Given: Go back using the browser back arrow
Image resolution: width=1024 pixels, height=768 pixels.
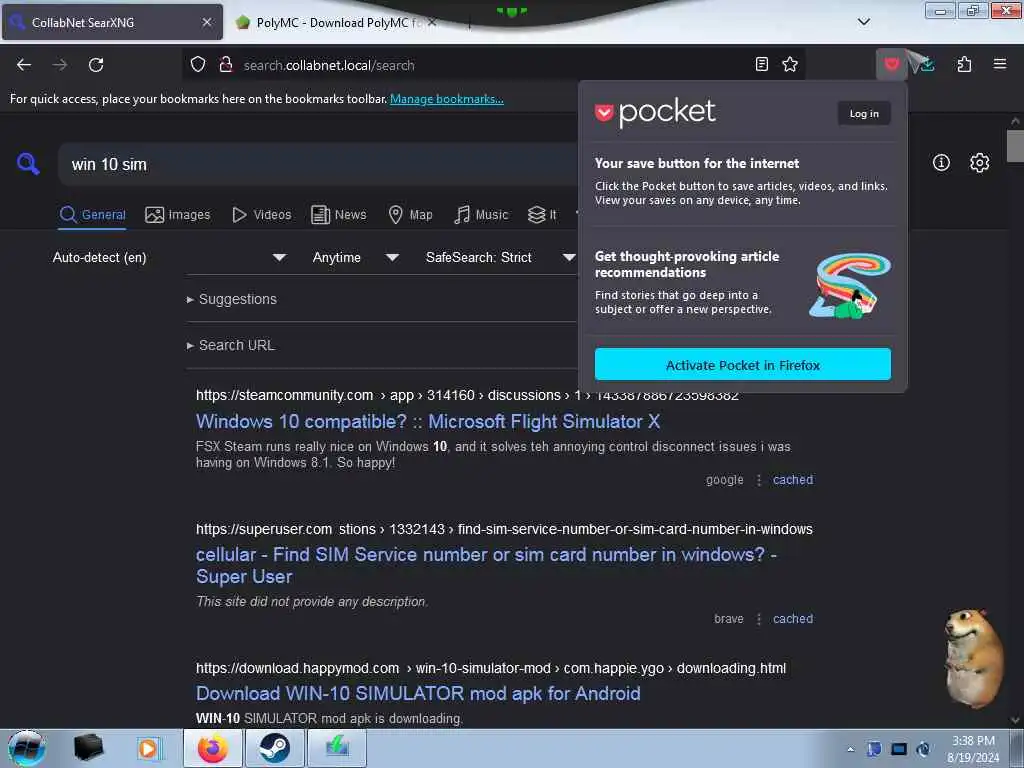Looking at the screenshot, I should 24,65.
